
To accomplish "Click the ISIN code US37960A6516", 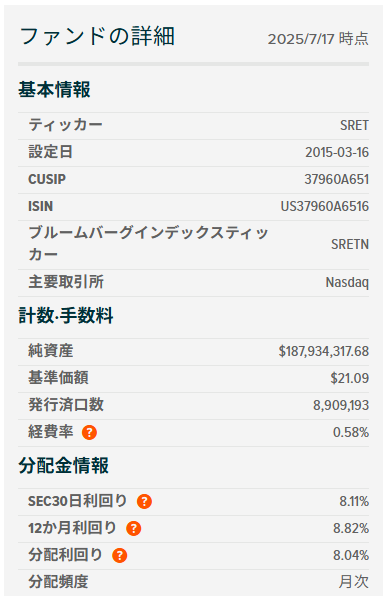I will (325, 206).
